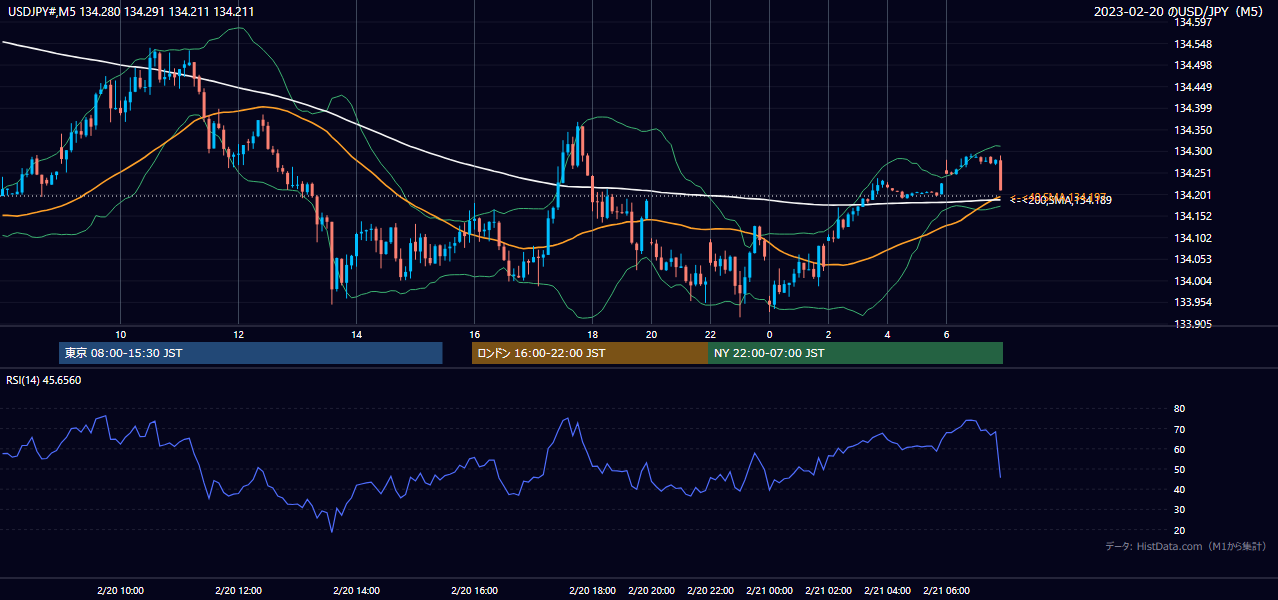Click hour label 16 under price chart
Screen dimensions: 1278x600
(474, 334)
